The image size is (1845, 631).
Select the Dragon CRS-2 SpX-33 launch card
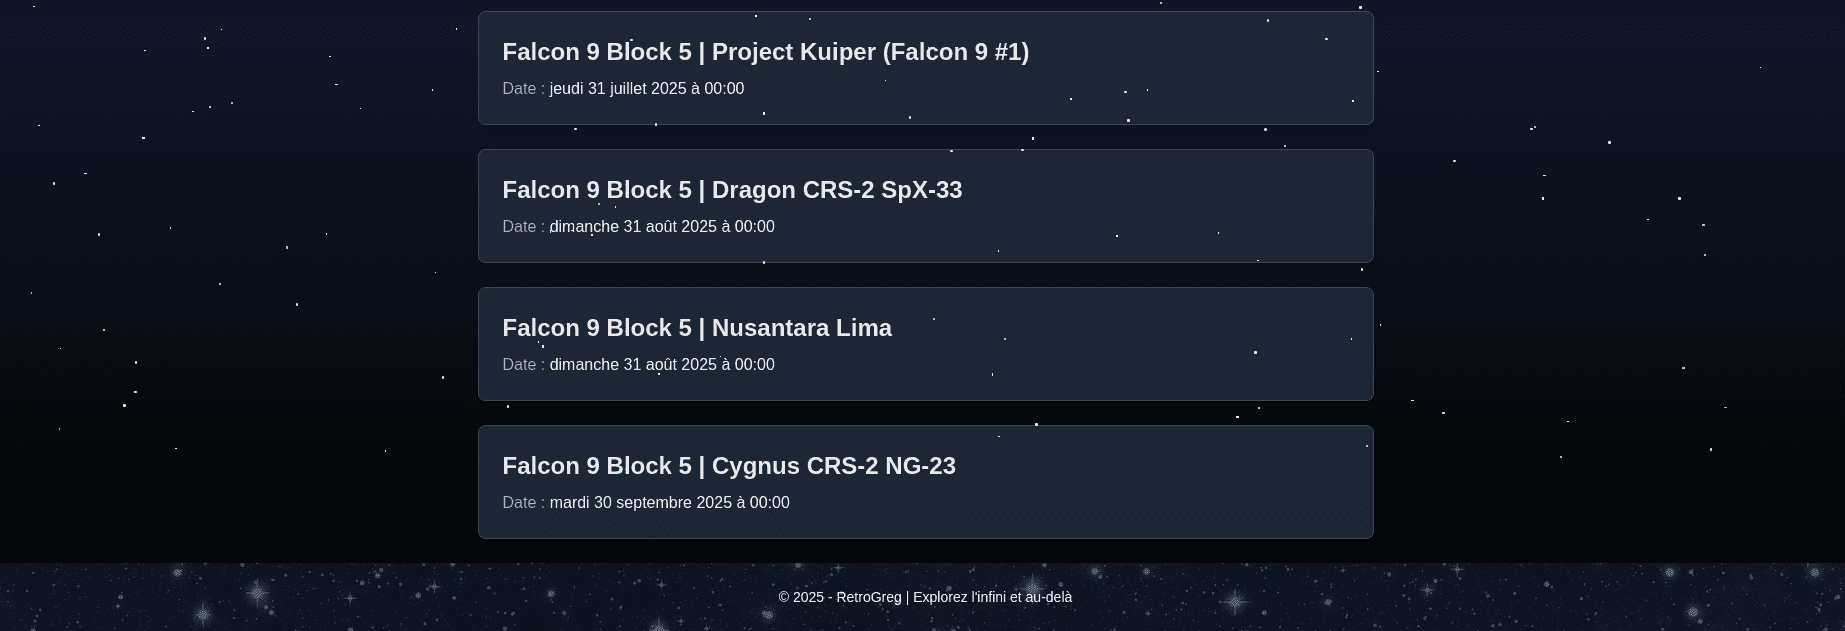(x=925, y=205)
